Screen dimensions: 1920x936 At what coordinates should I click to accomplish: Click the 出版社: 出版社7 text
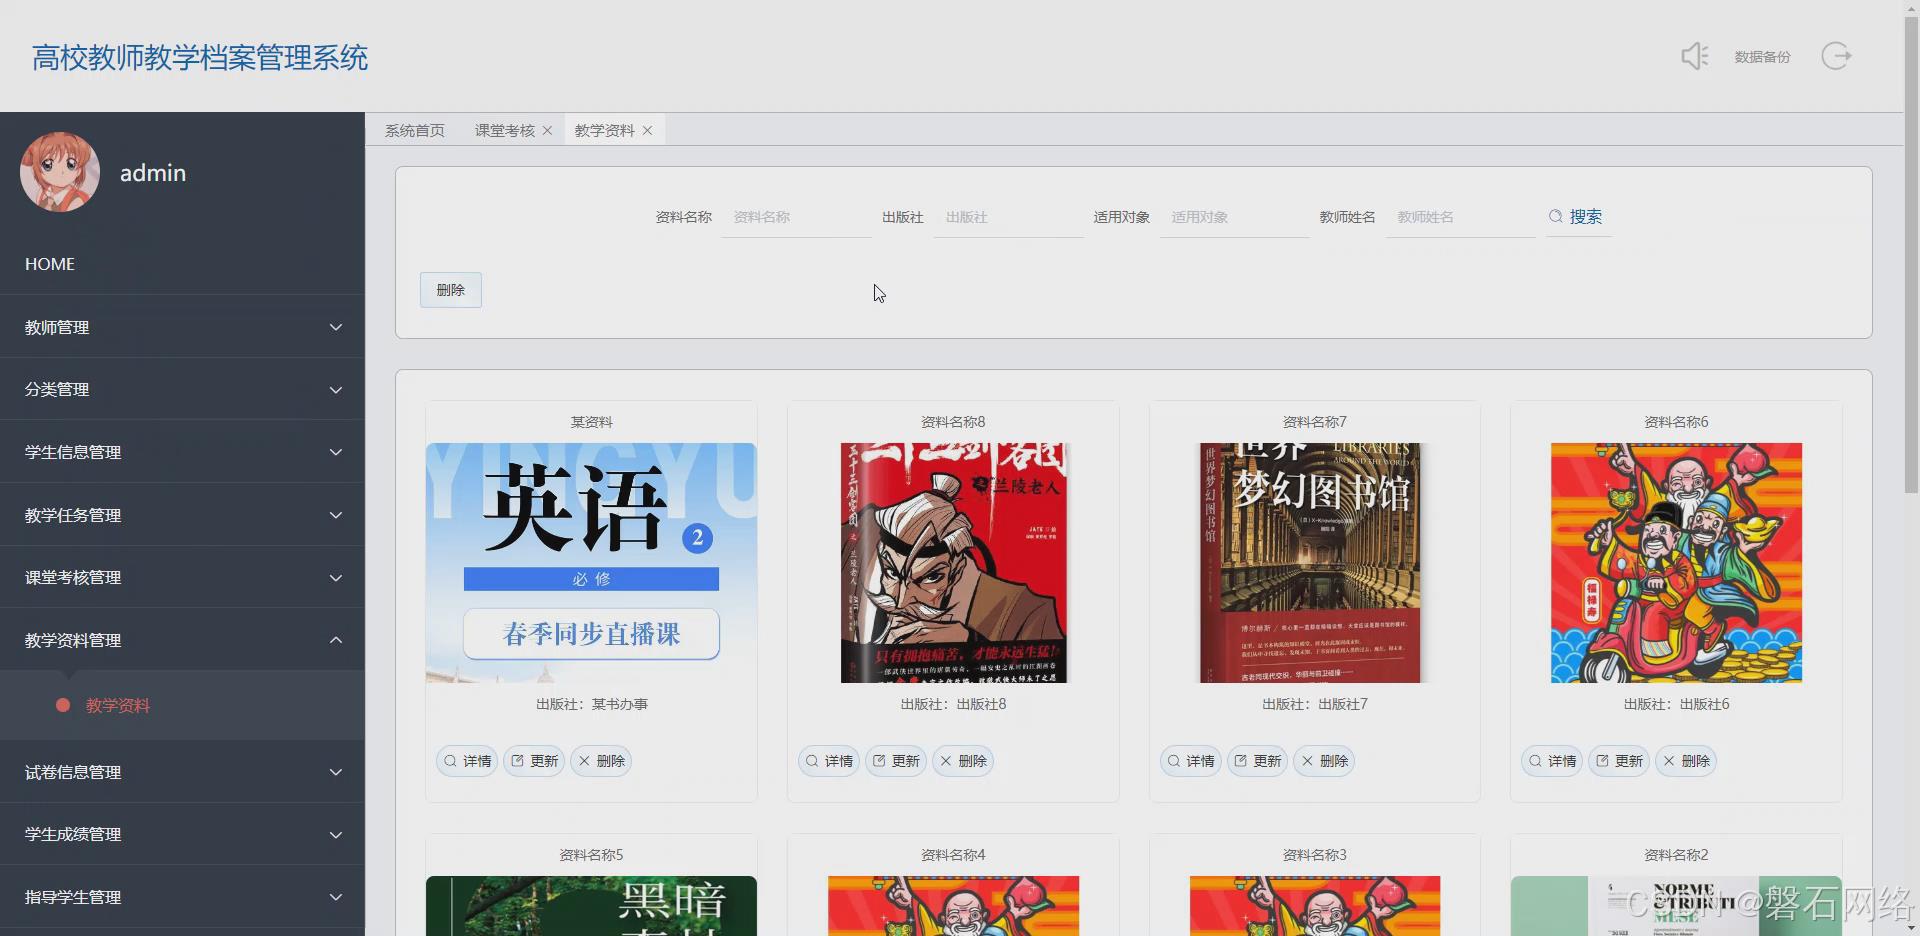1315,704
